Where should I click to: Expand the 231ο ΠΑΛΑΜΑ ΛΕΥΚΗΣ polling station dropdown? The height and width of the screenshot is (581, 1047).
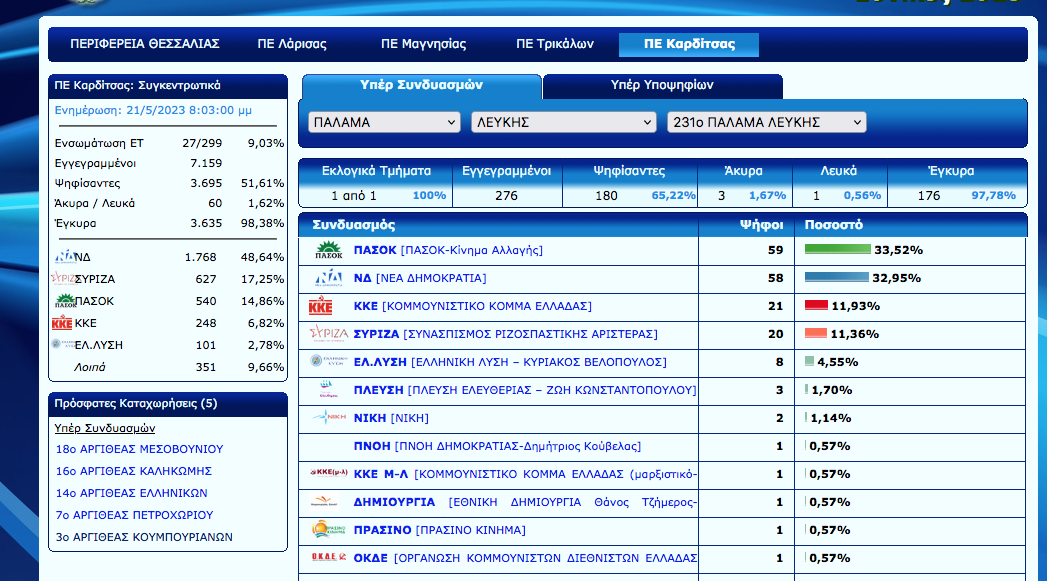pos(766,122)
